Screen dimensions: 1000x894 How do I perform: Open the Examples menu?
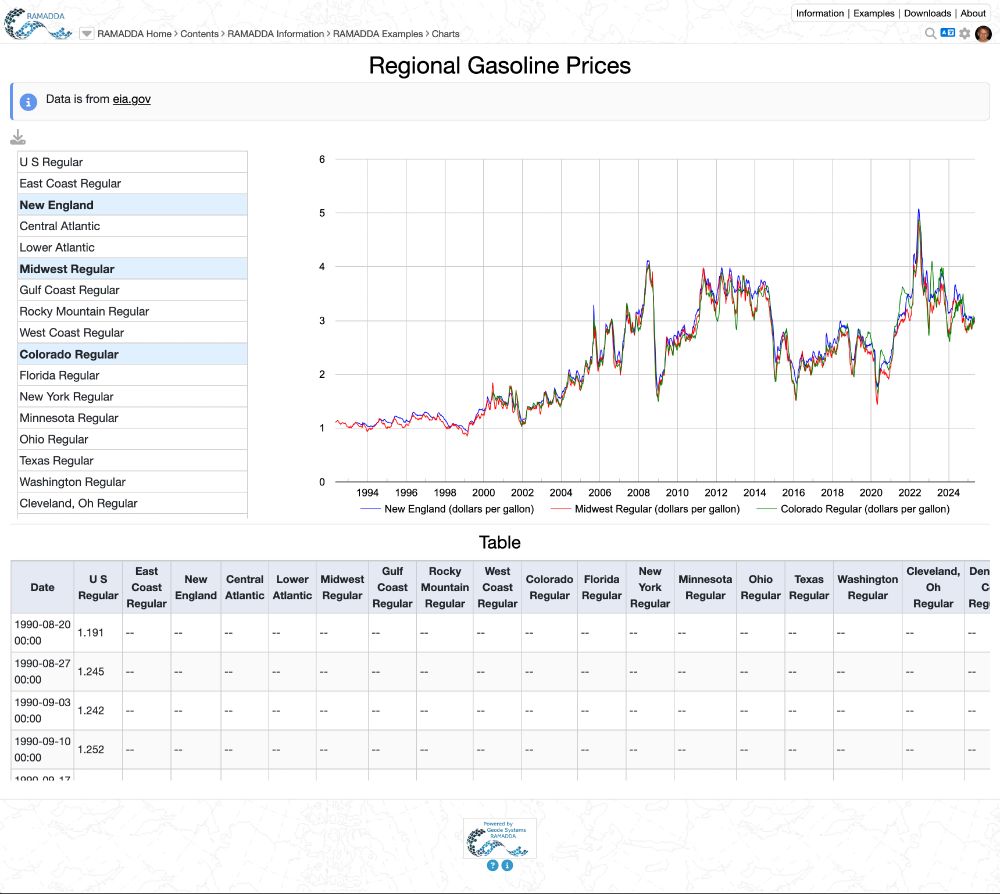[874, 13]
